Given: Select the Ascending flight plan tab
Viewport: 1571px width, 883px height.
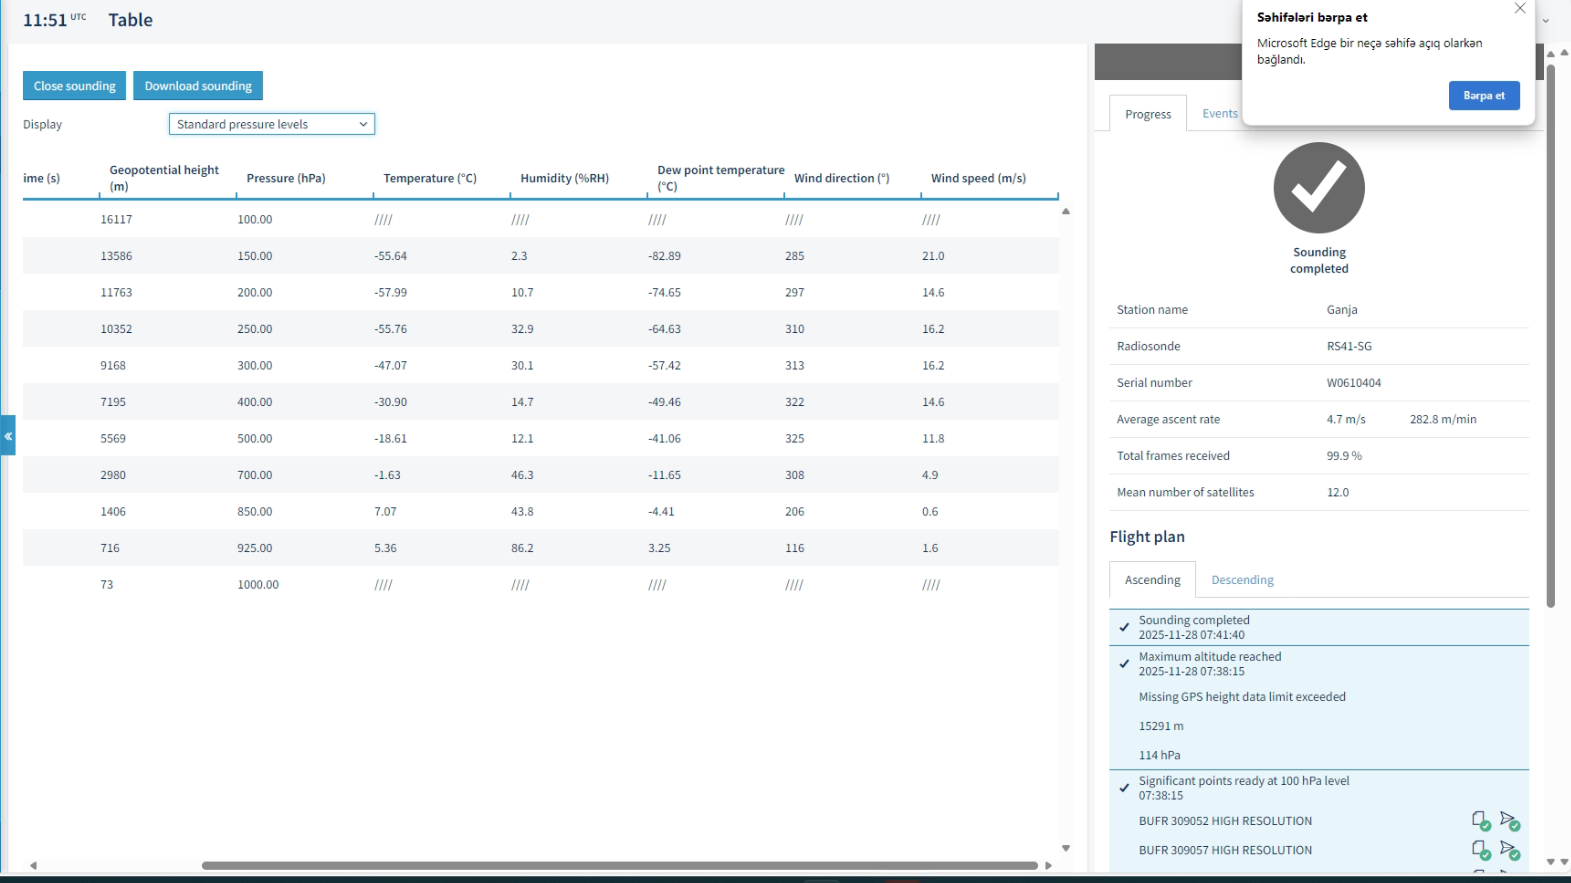Looking at the screenshot, I should click(1152, 580).
